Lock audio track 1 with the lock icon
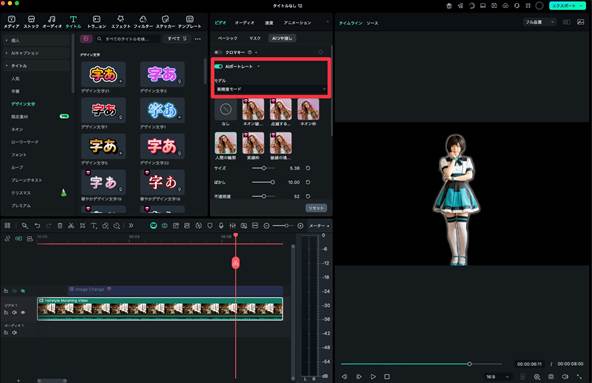The height and width of the screenshot is (383, 592). [6, 332]
